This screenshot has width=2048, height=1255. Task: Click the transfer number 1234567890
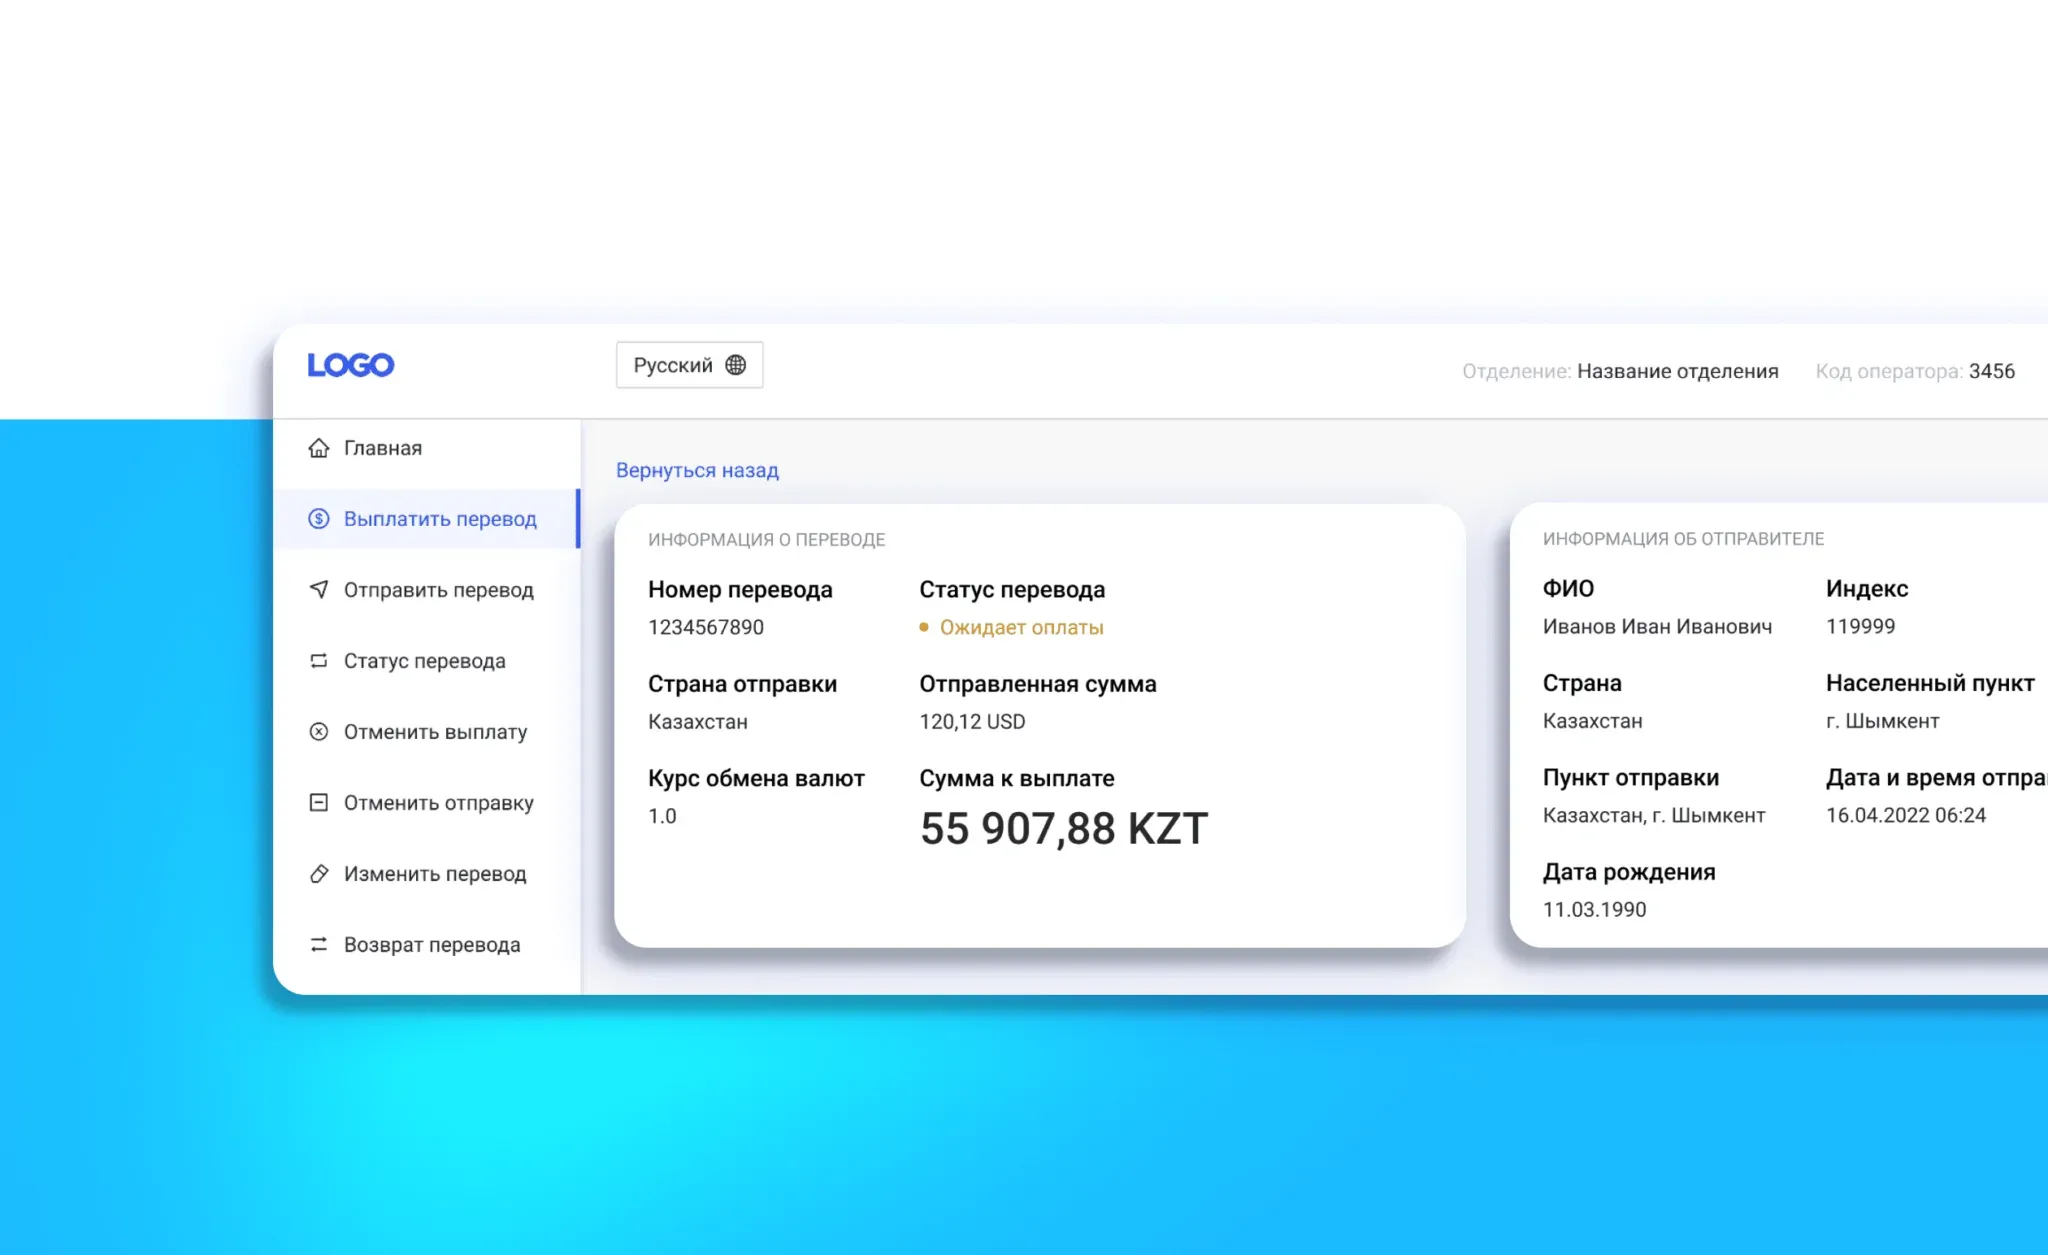705,628
